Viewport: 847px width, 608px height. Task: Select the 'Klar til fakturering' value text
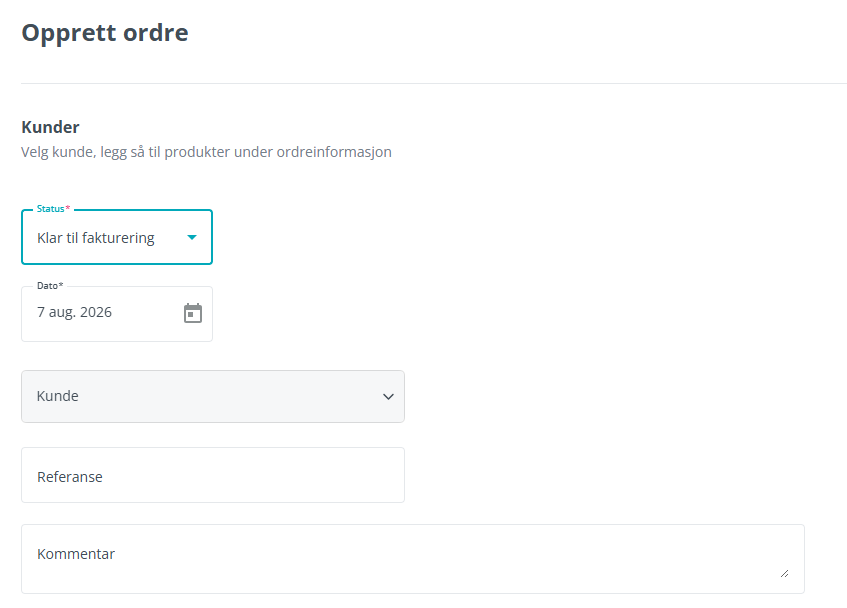coord(96,238)
